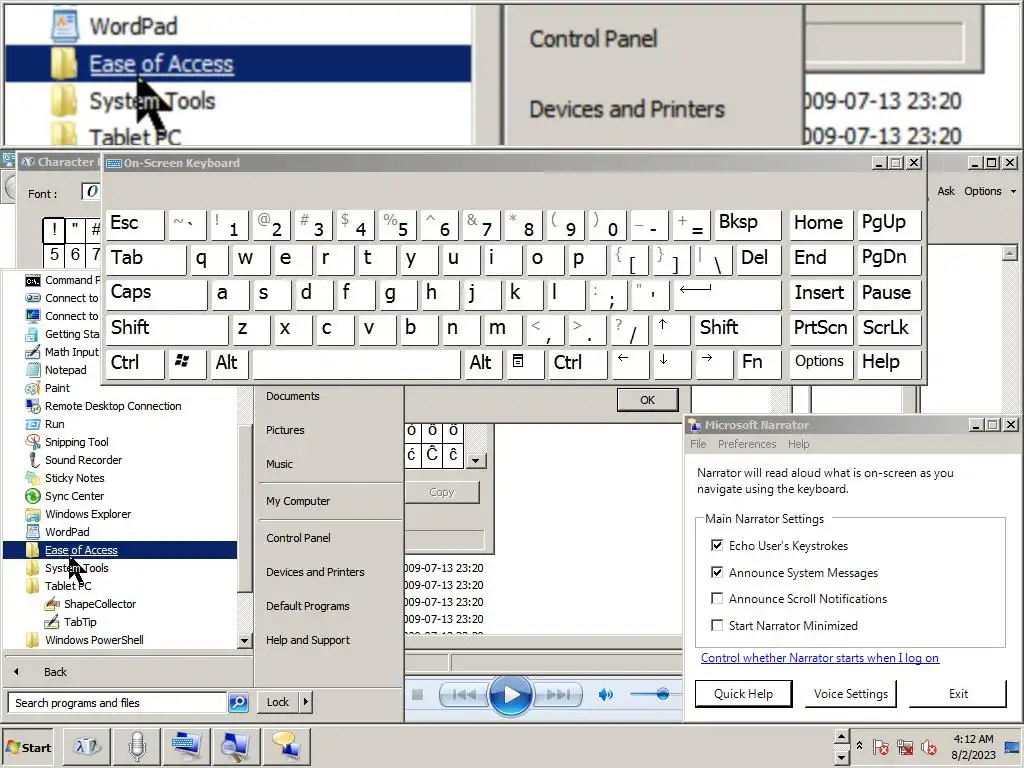Open Control whether Narrator starts link
Screen dimensions: 1024x768
point(820,658)
